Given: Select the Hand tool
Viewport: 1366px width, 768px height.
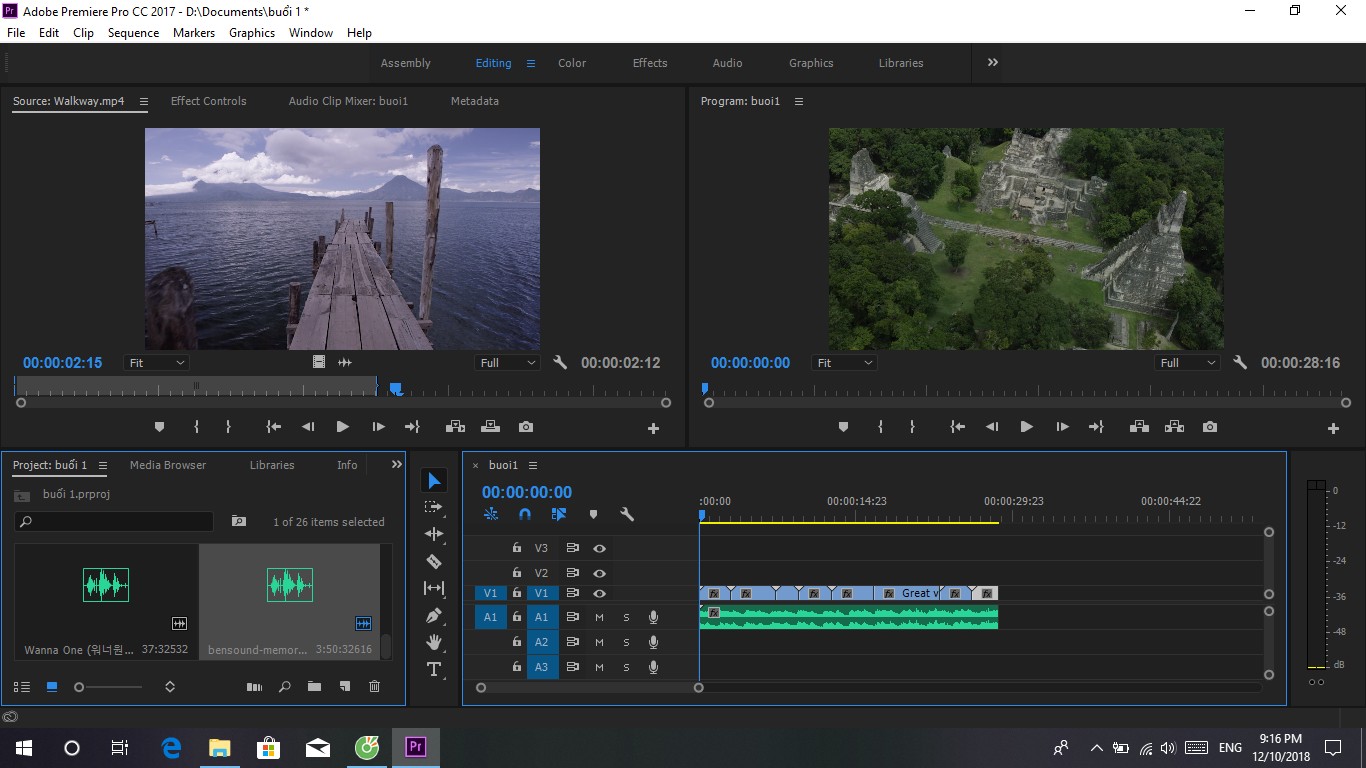Looking at the screenshot, I should 433,642.
